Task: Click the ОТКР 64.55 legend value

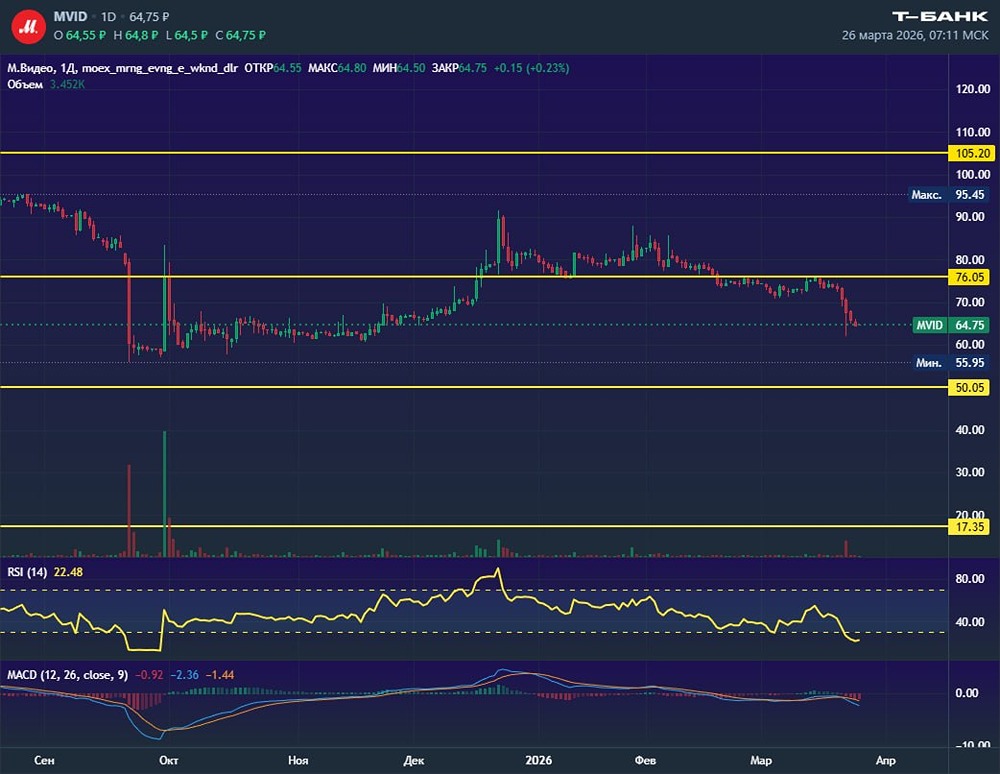Action: point(273,68)
